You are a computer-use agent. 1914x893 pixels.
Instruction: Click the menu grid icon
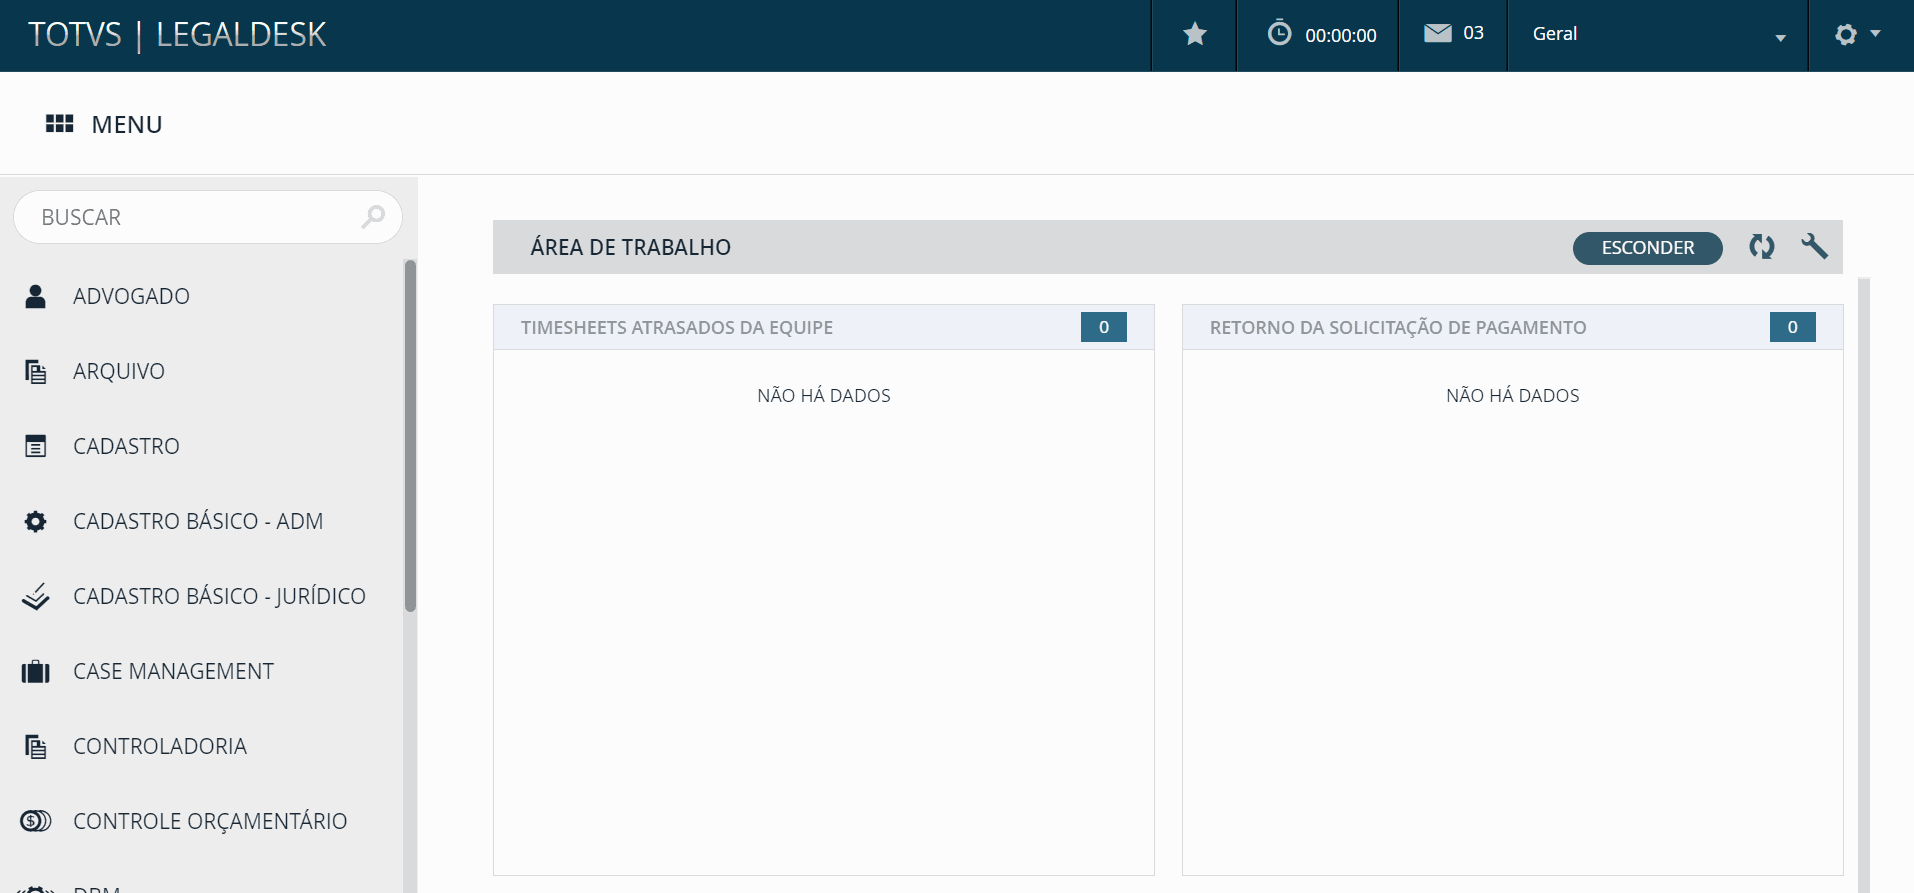coord(60,123)
